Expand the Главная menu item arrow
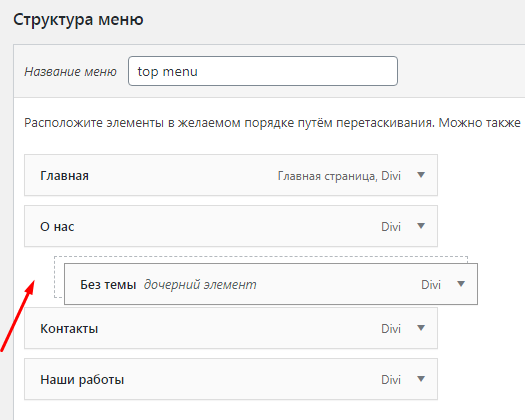 [x=421, y=175]
